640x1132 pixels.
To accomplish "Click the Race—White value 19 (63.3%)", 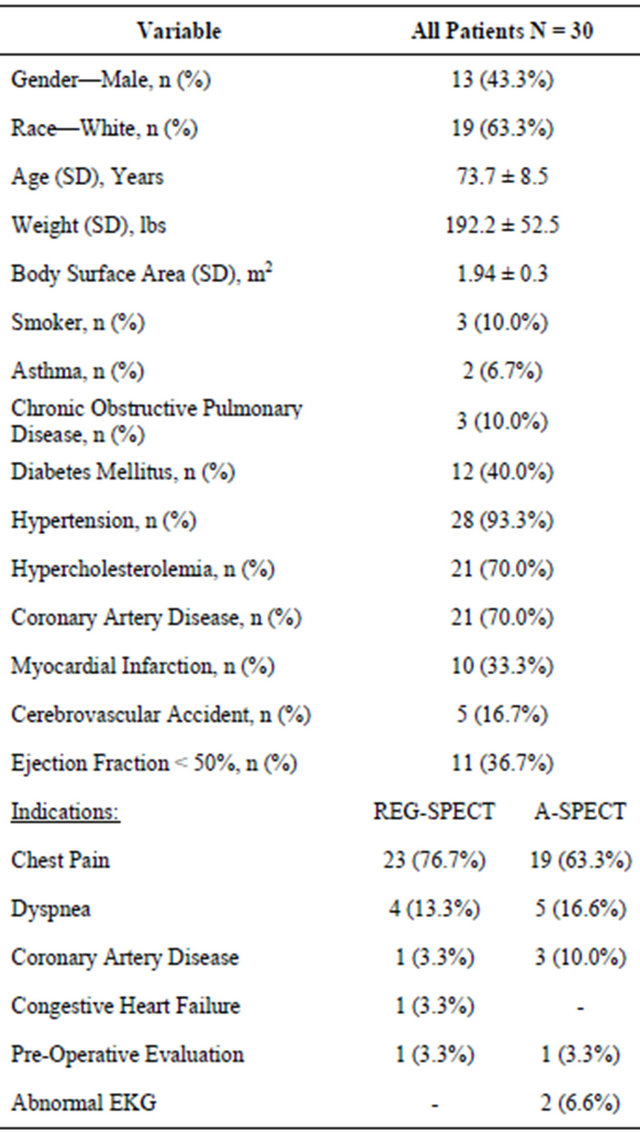I will (x=501, y=129).
